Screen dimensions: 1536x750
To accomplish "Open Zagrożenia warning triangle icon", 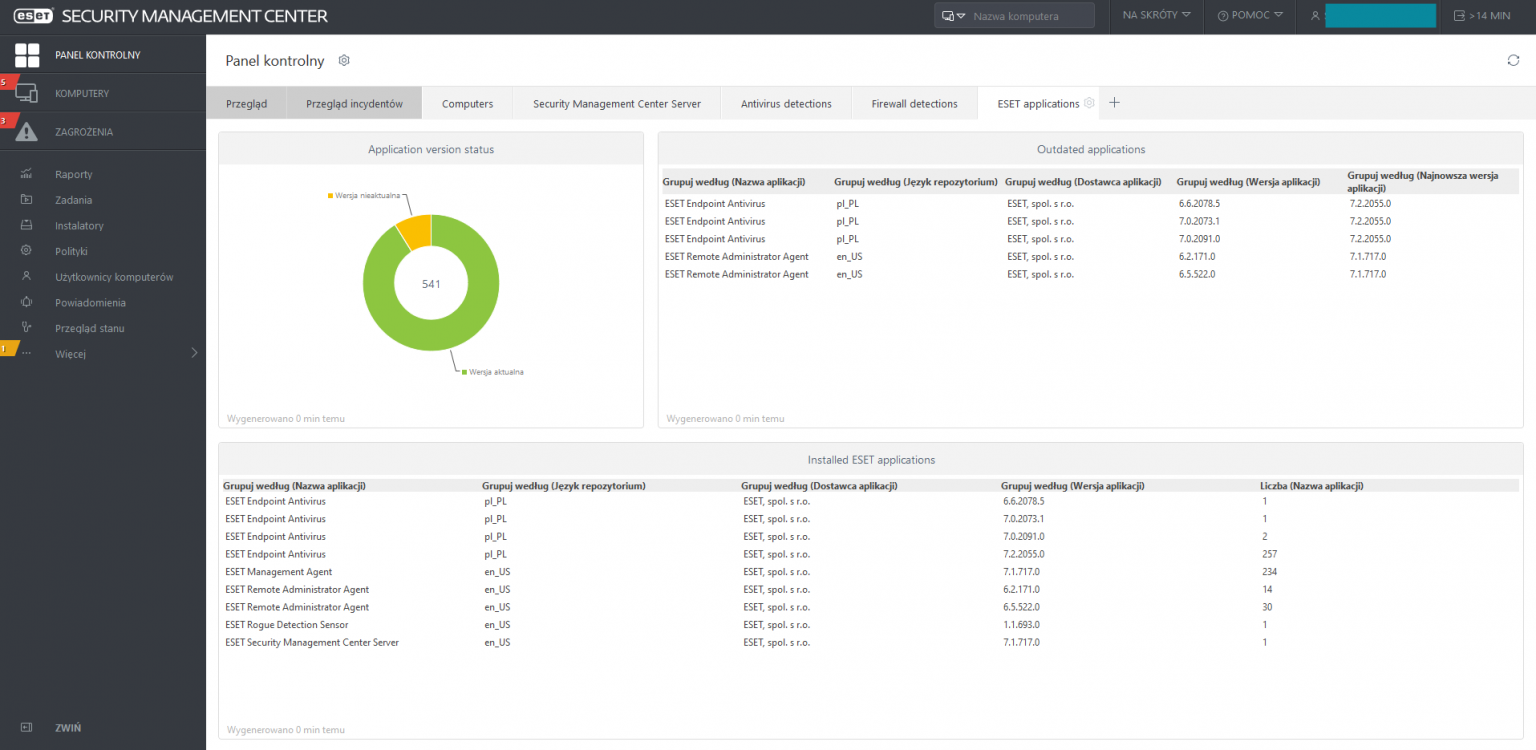I will (27, 132).
